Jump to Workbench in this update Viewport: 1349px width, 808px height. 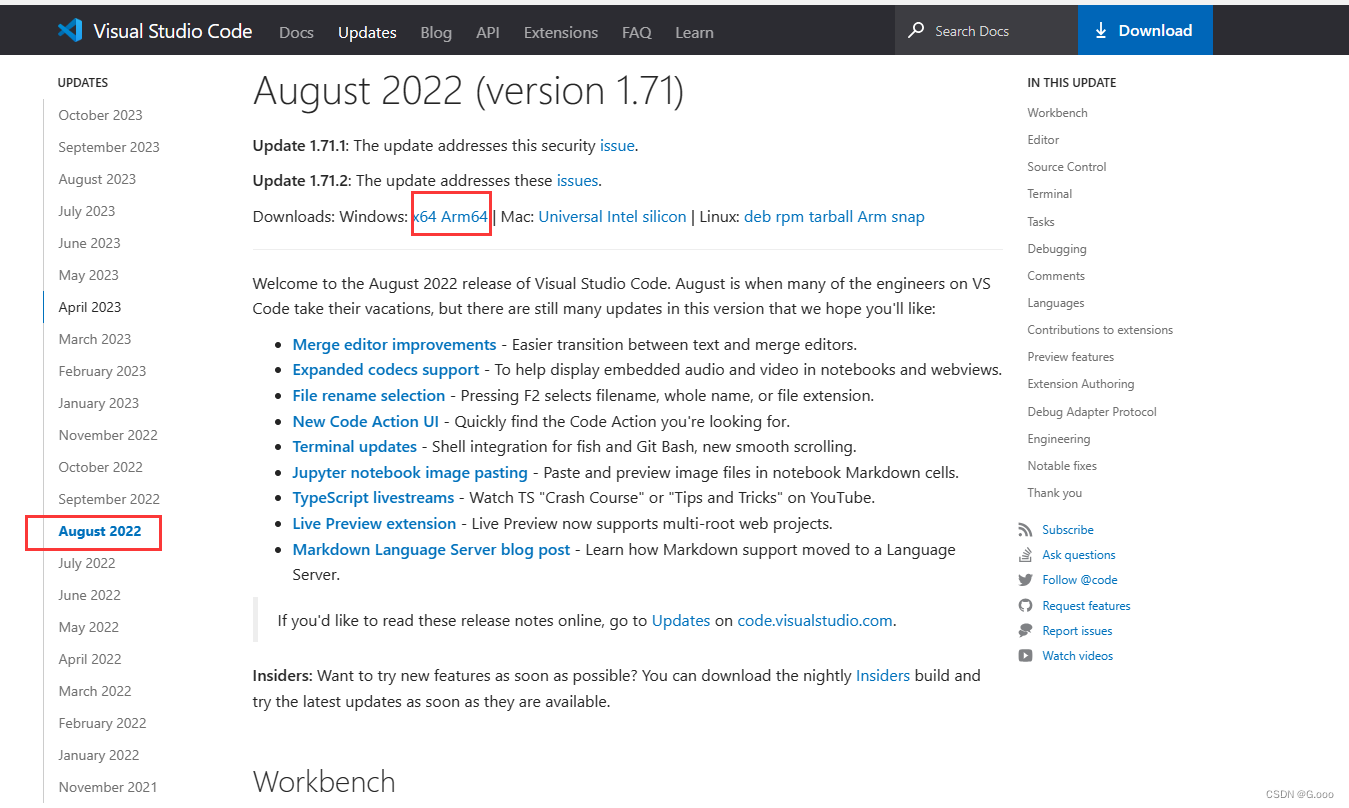[1057, 113]
